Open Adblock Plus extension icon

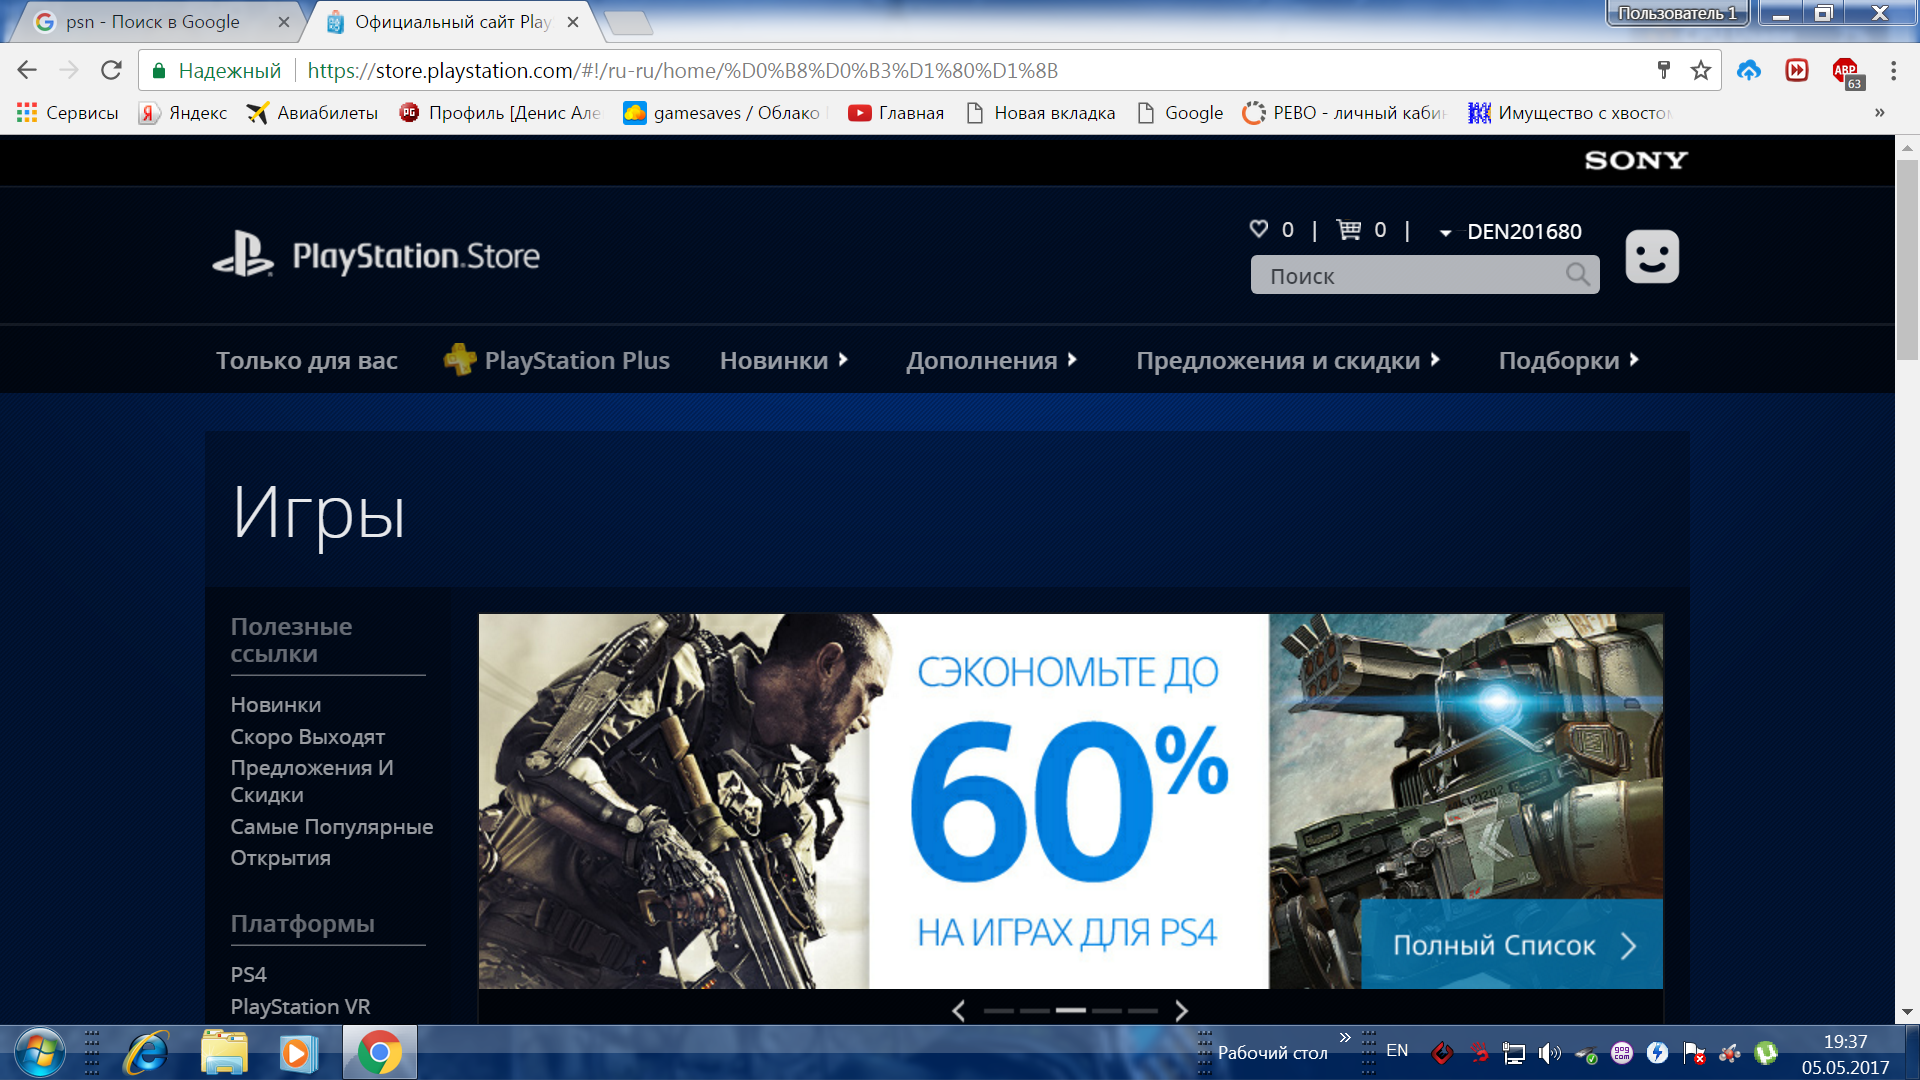(x=1845, y=70)
